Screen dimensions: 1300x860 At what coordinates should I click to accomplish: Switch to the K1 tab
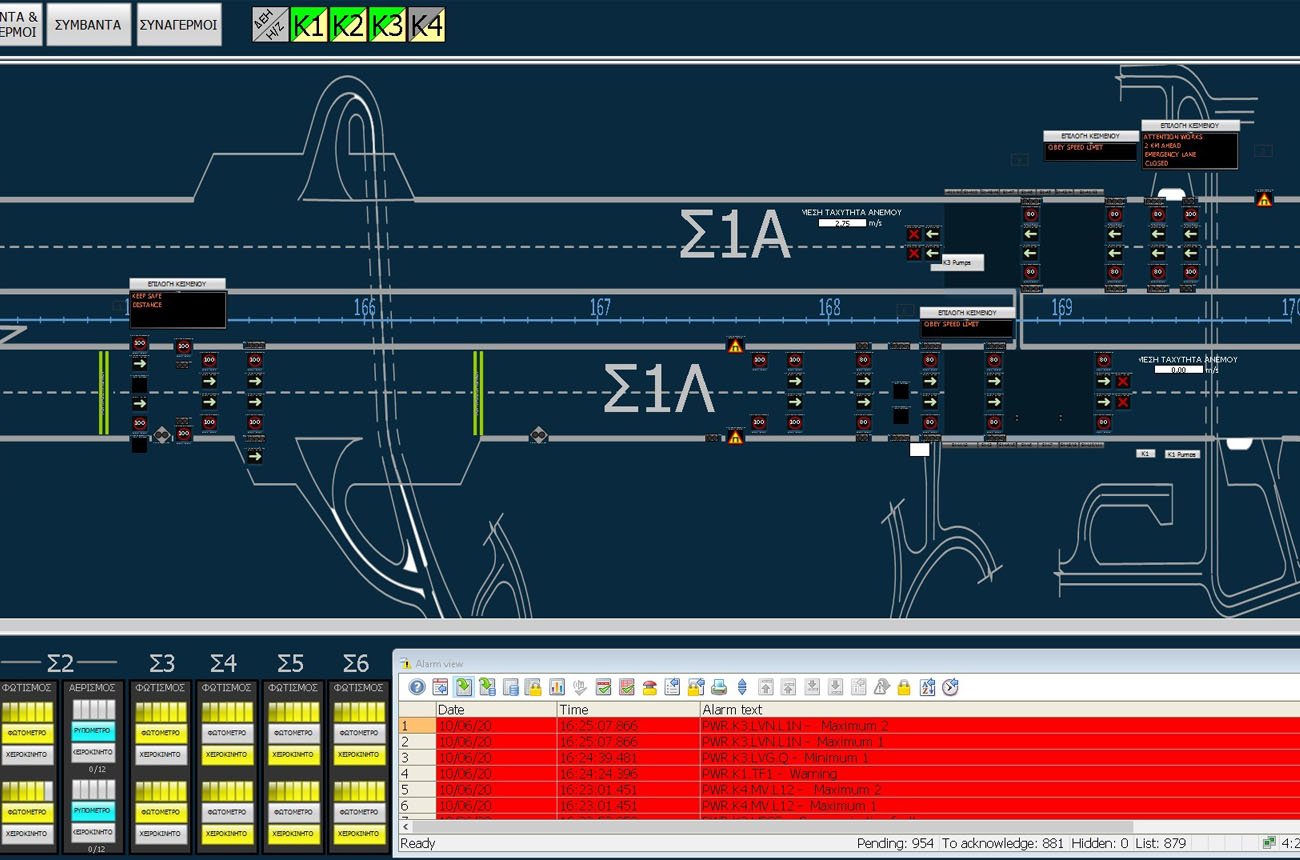[309, 26]
